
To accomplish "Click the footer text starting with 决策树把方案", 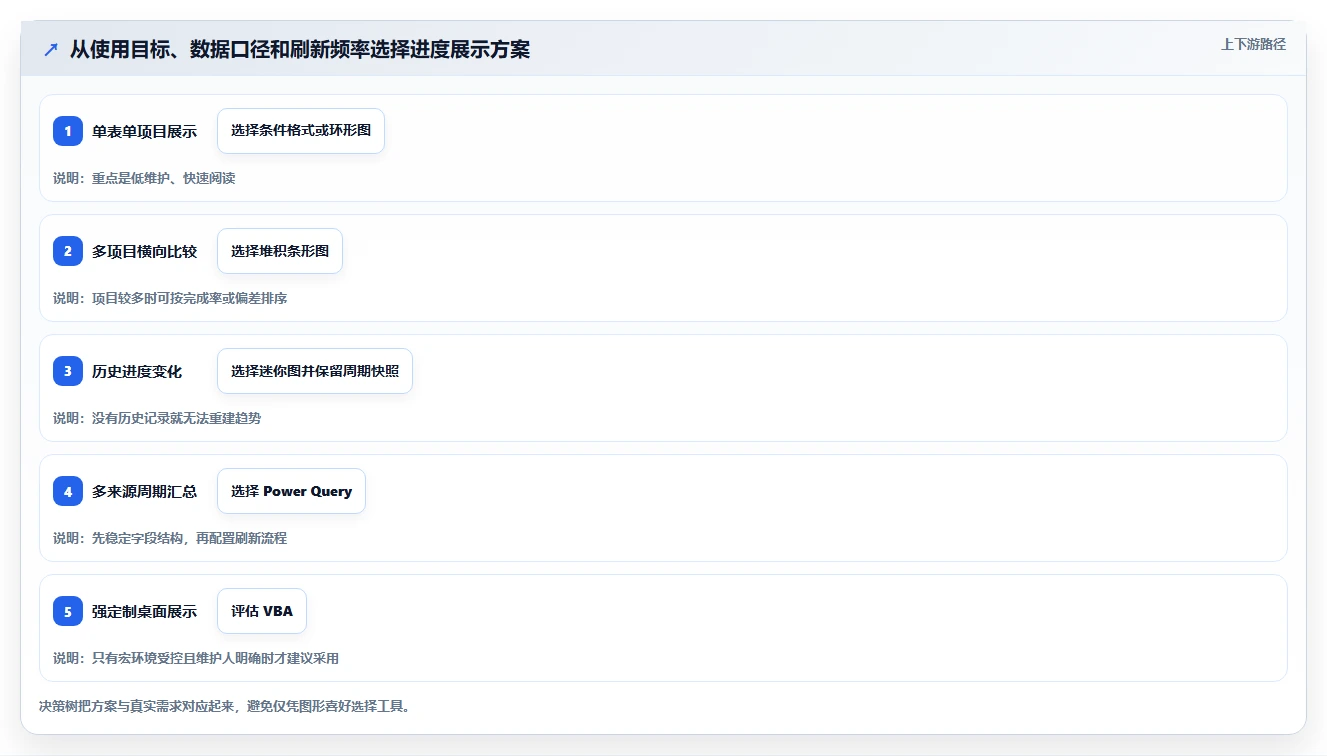I will click(225, 706).
